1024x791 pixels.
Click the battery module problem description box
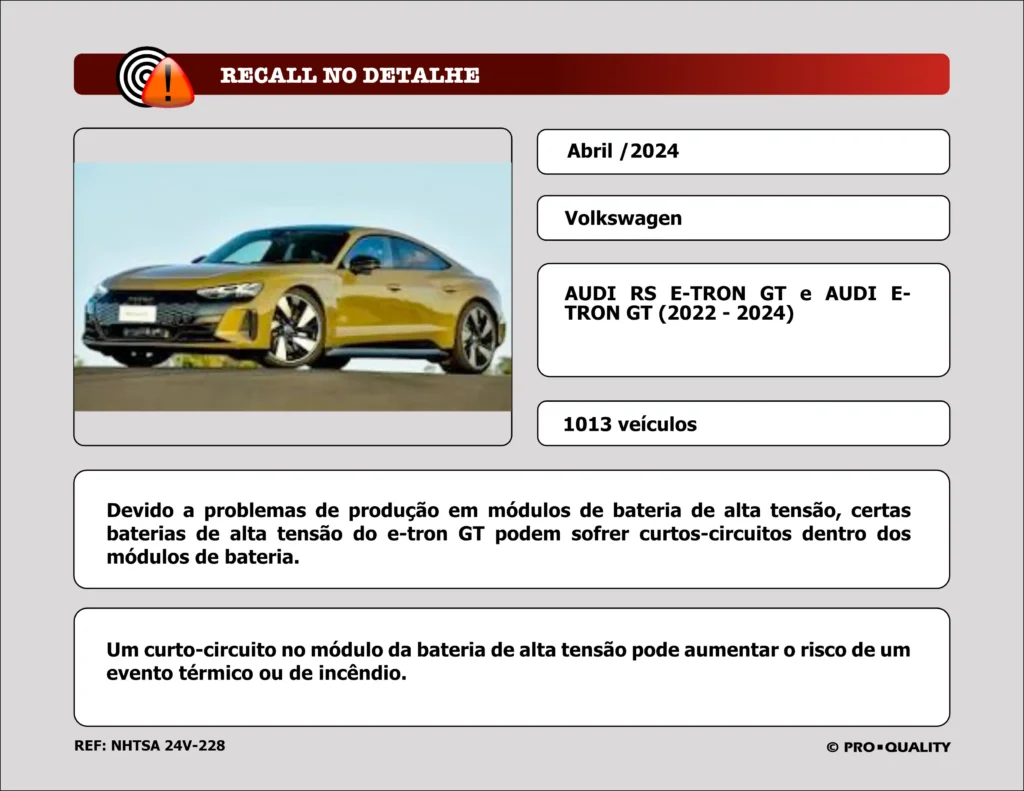[511, 529]
